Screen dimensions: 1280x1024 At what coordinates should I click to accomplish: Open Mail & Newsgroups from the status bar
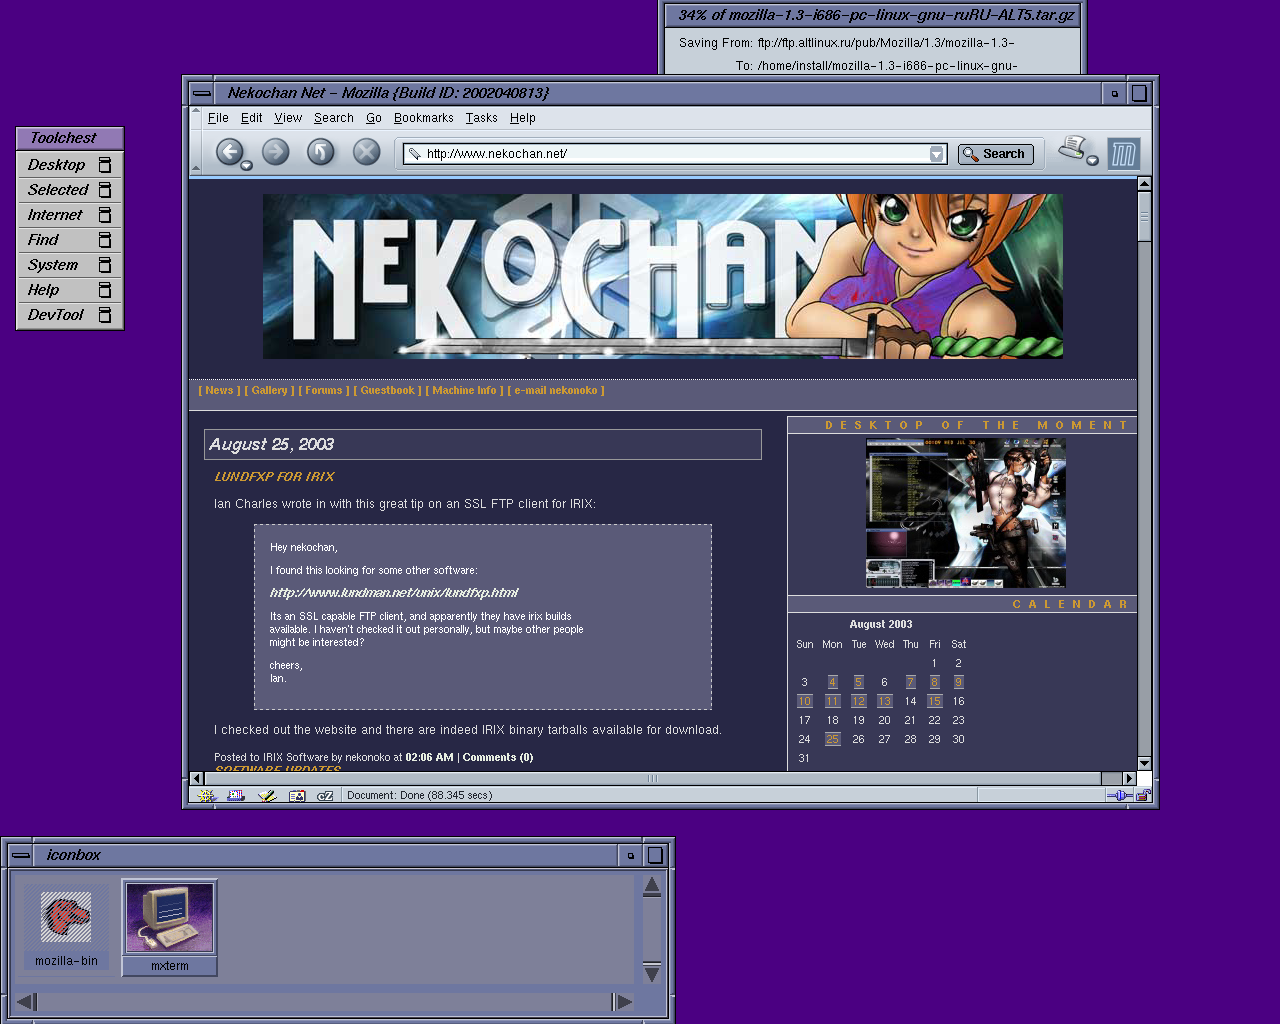(236, 796)
